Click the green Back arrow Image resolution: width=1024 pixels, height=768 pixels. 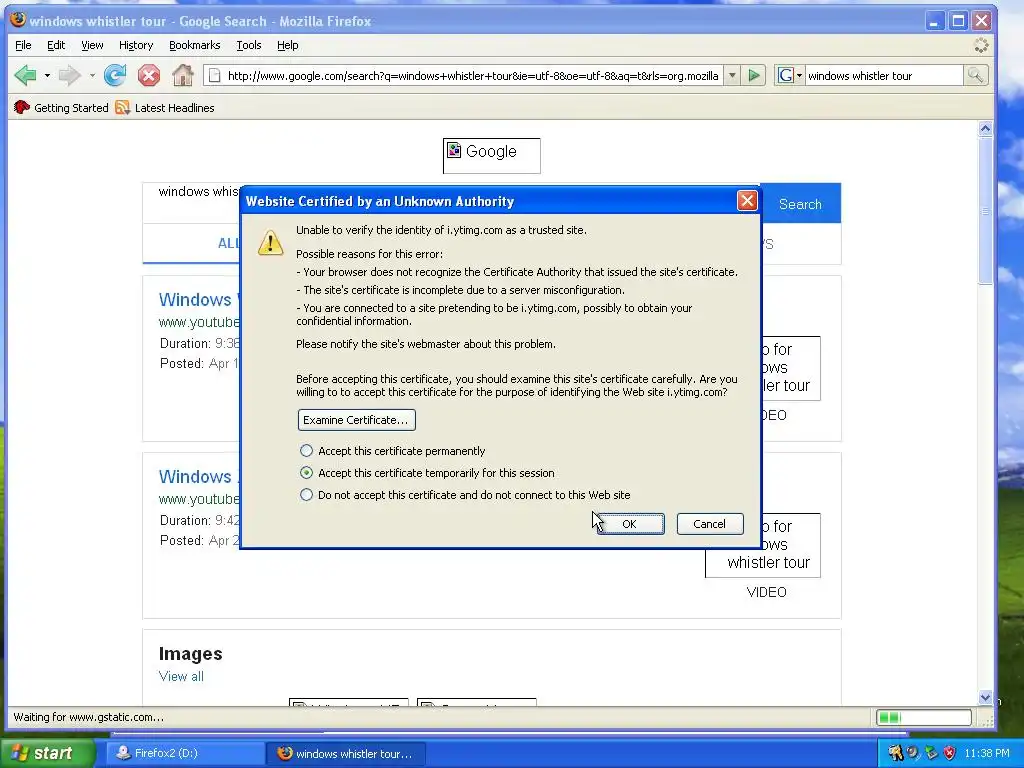[x=25, y=76]
